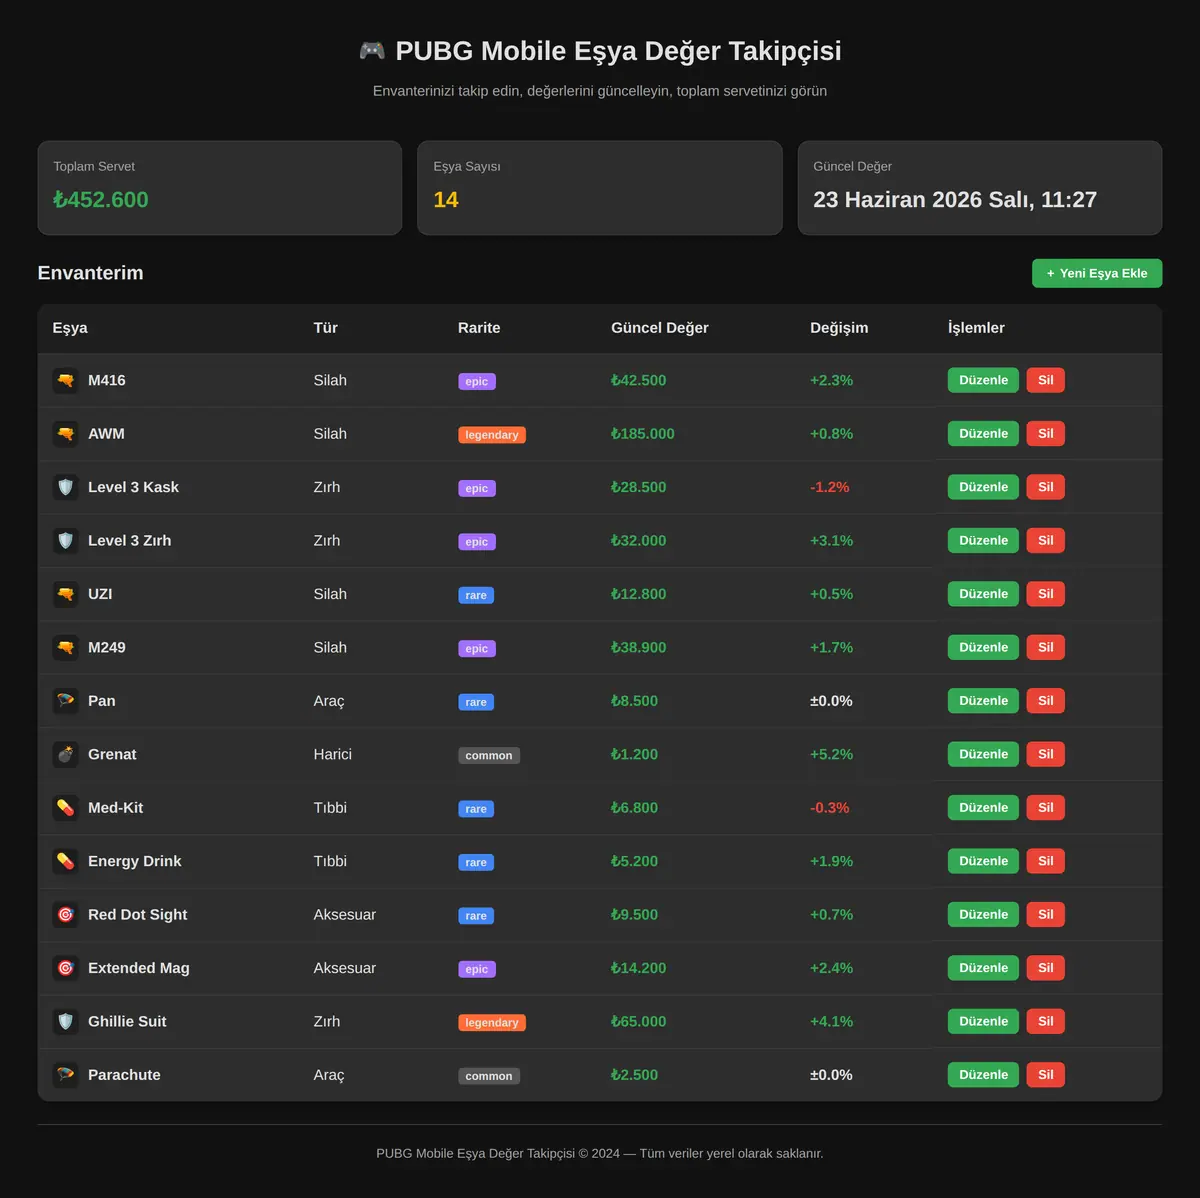Viewport: 1200px width, 1198px height.
Task: Click the parachute icon beside Pan
Action: (x=65, y=701)
